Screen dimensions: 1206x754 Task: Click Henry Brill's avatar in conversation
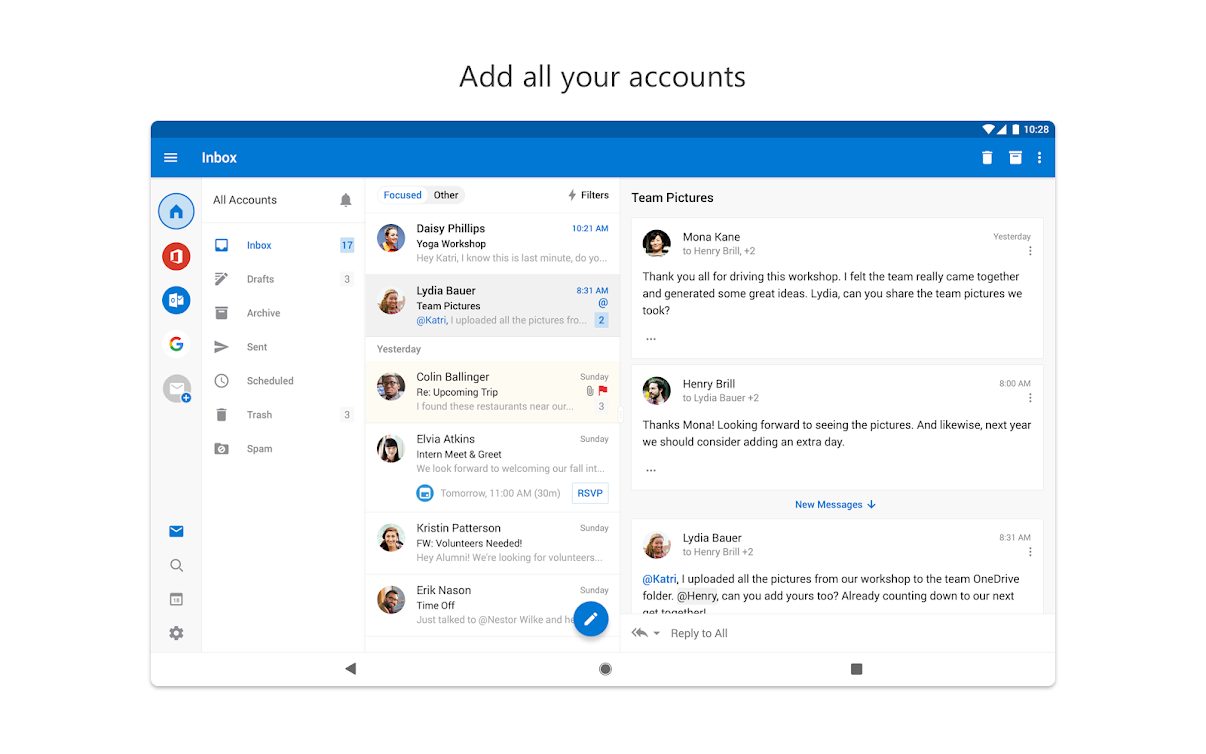coord(657,391)
